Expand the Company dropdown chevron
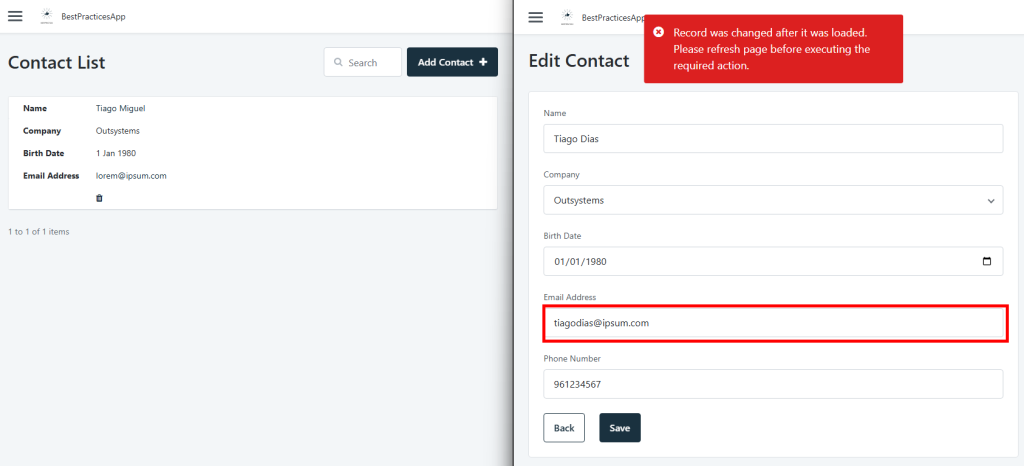The height and width of the screenshot is (466, 1024). click(x=991, y=200)
